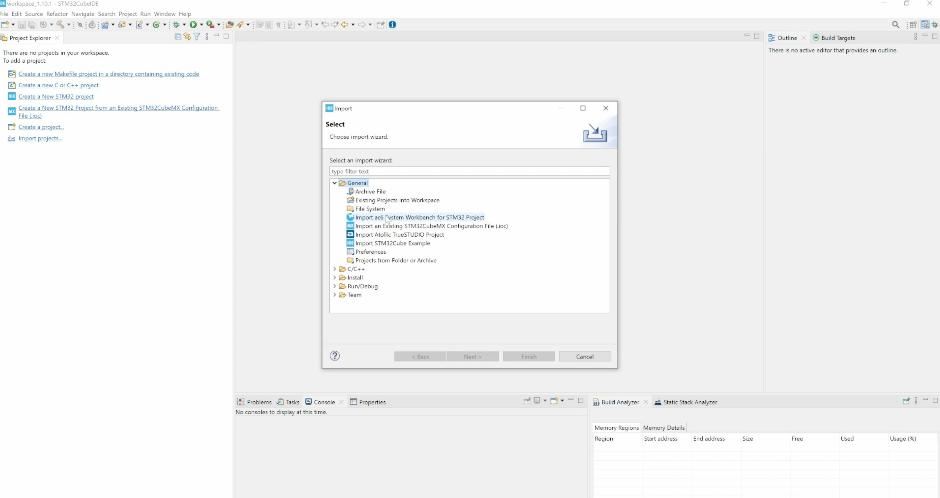
Task: Click the Outline view menu dots
Action: 915,37
